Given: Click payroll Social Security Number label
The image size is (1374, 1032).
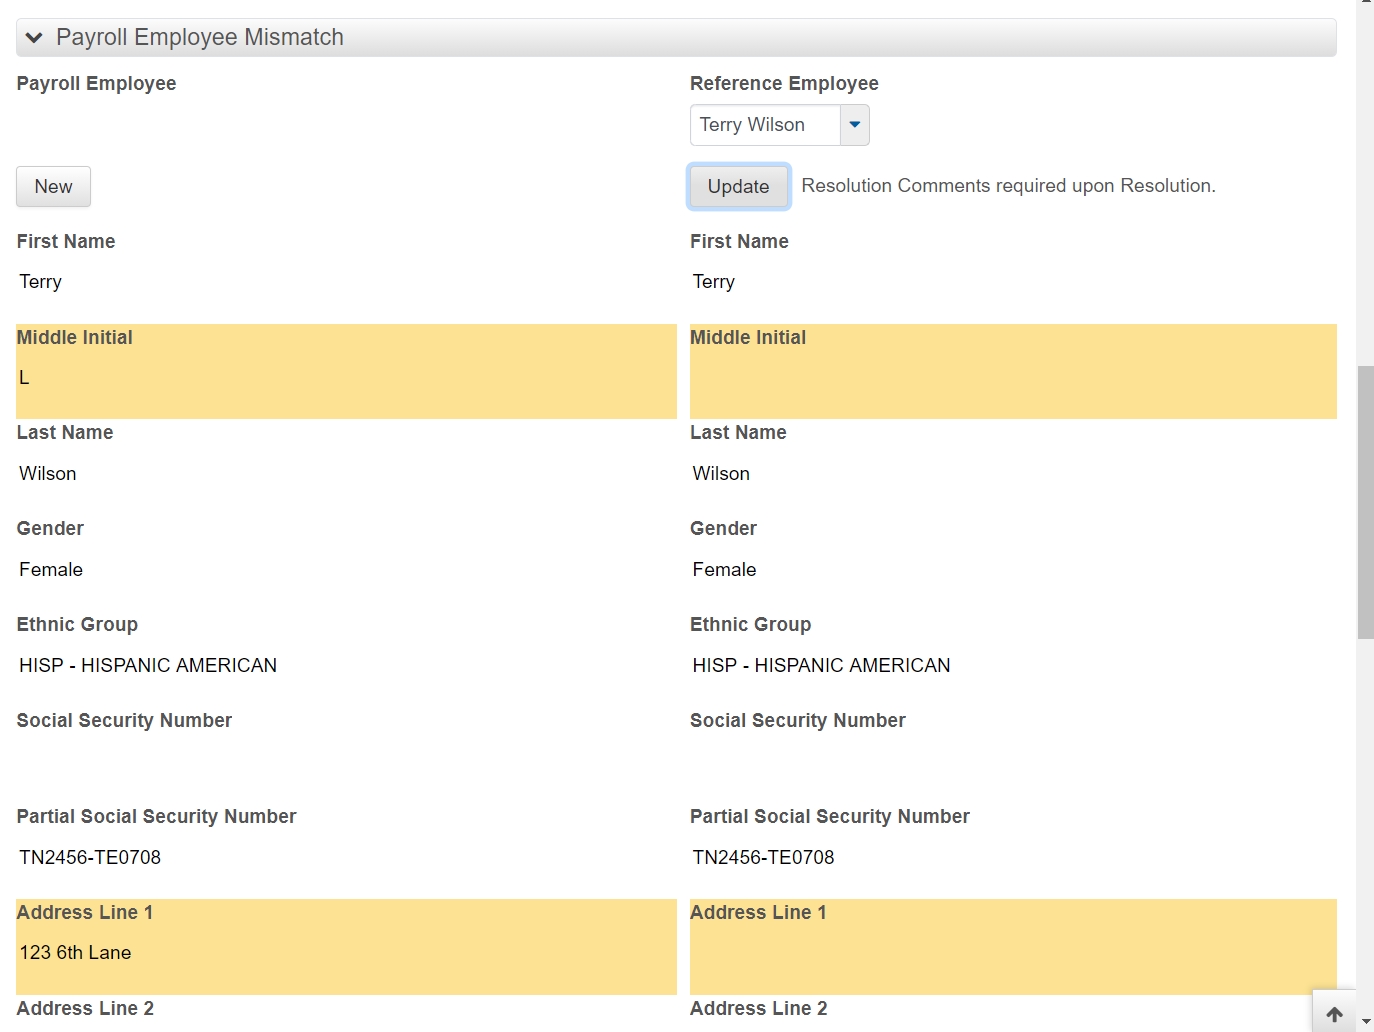Looking at the screenshot, I should pyautogui.click(x=124, y=721).
